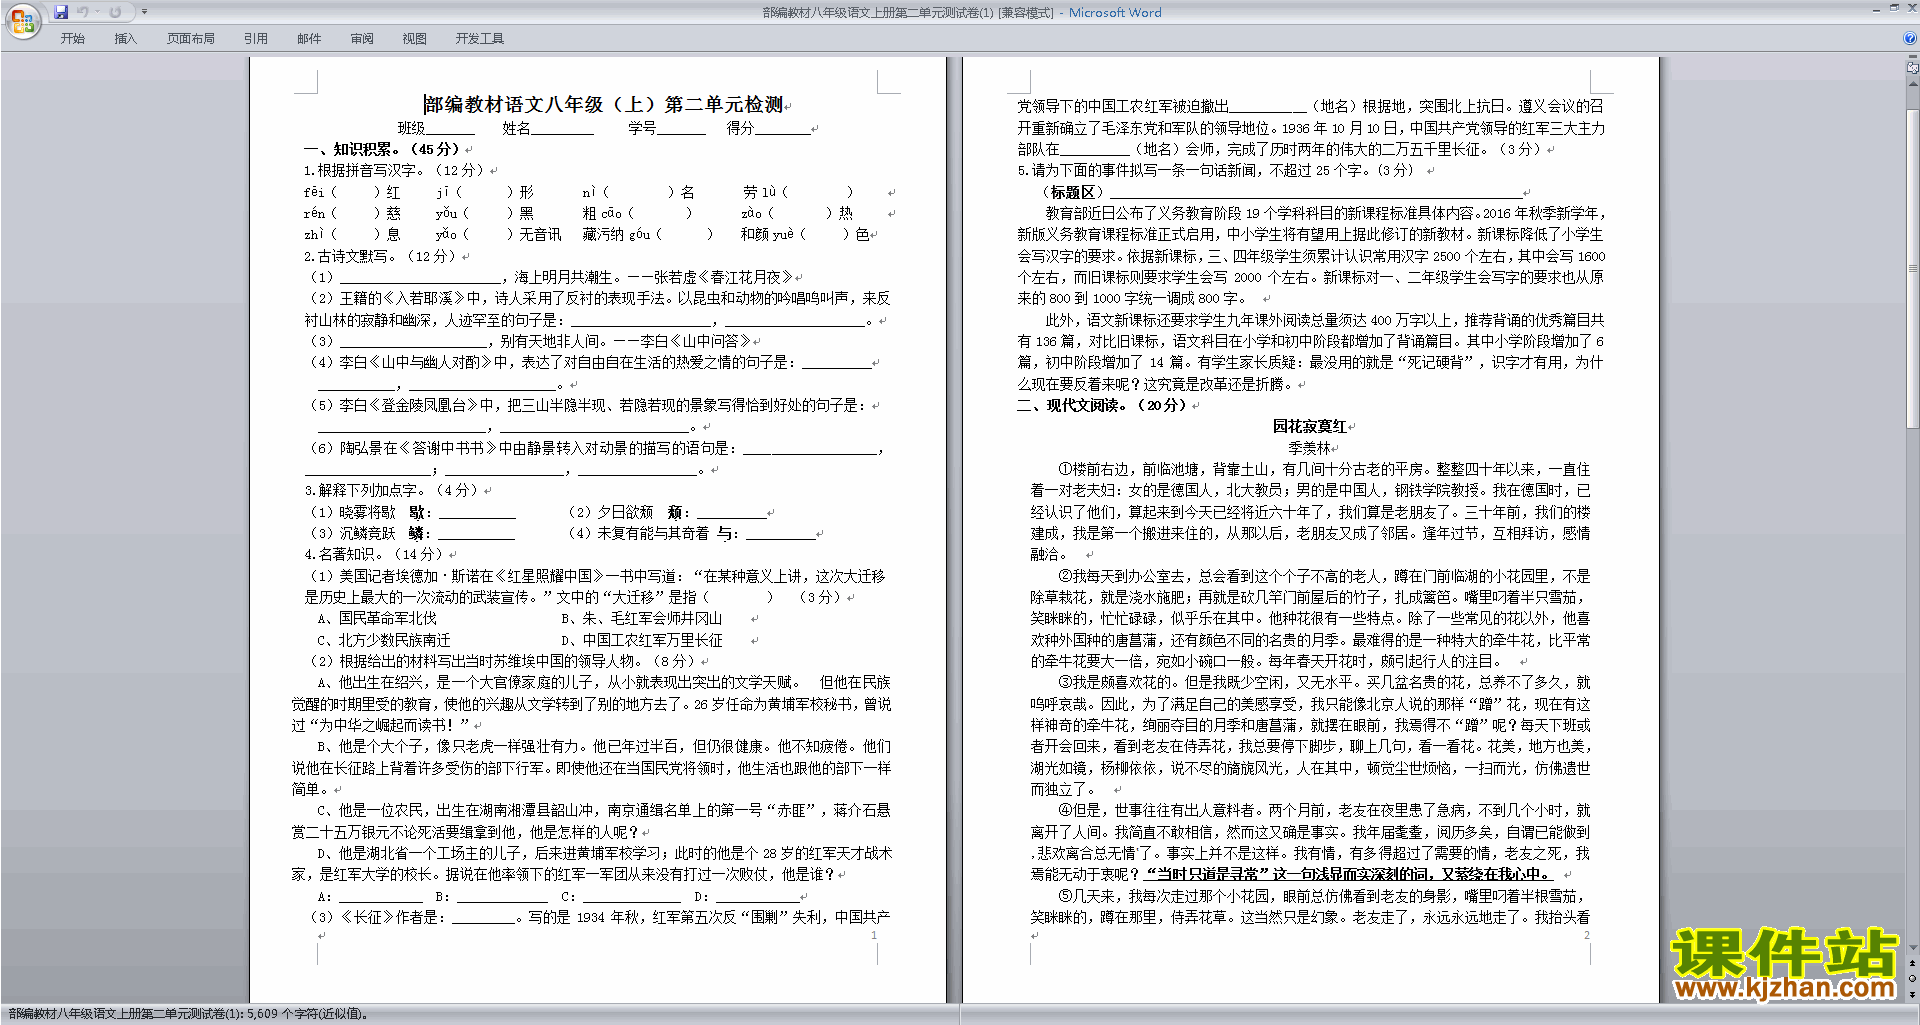Click text 2.古诗文默写。(12分)

pyautogui.click(x=381, y=256)
